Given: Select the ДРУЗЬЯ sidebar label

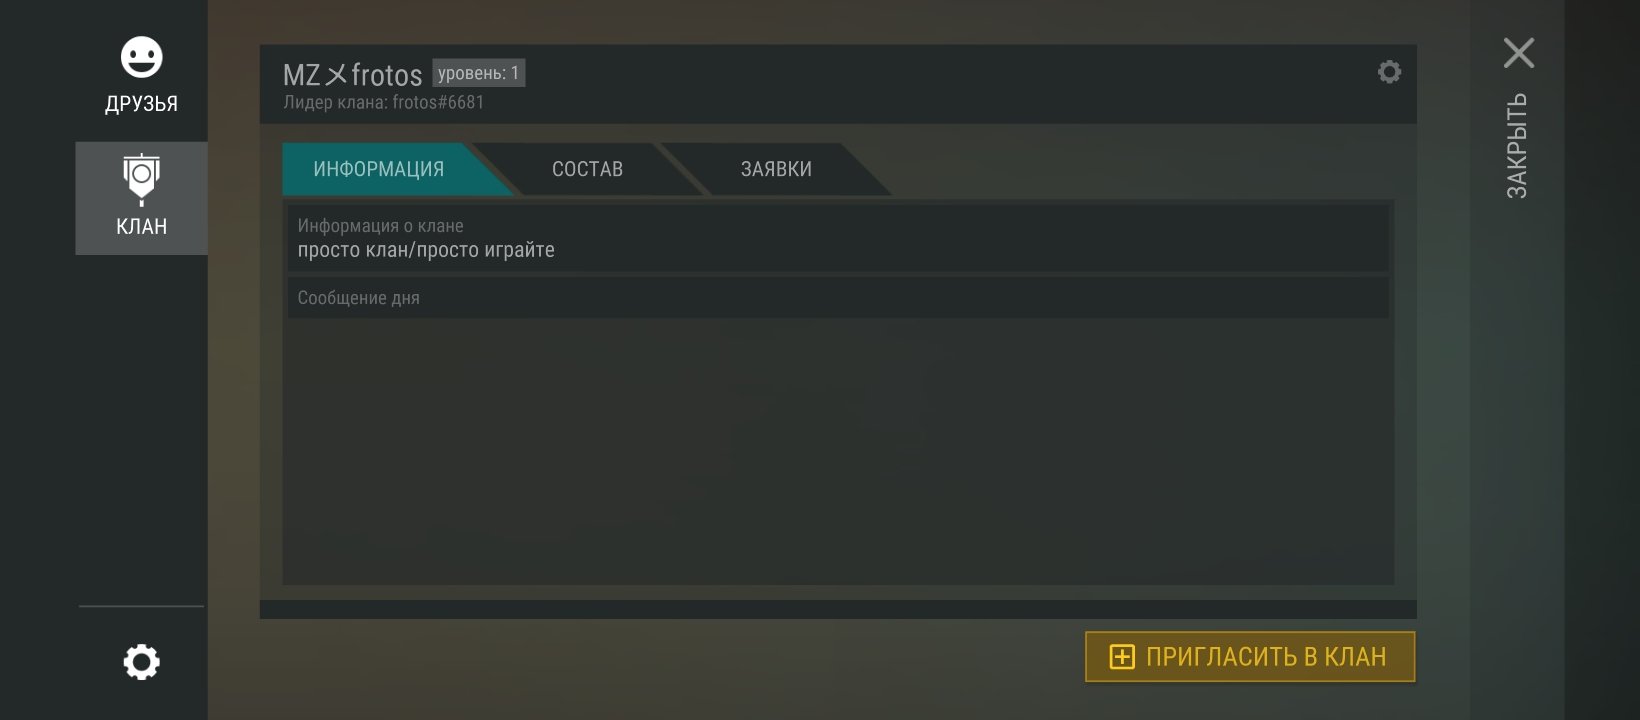Looking at the screenshot, I should pyautogui.click(x=141, y=104).
